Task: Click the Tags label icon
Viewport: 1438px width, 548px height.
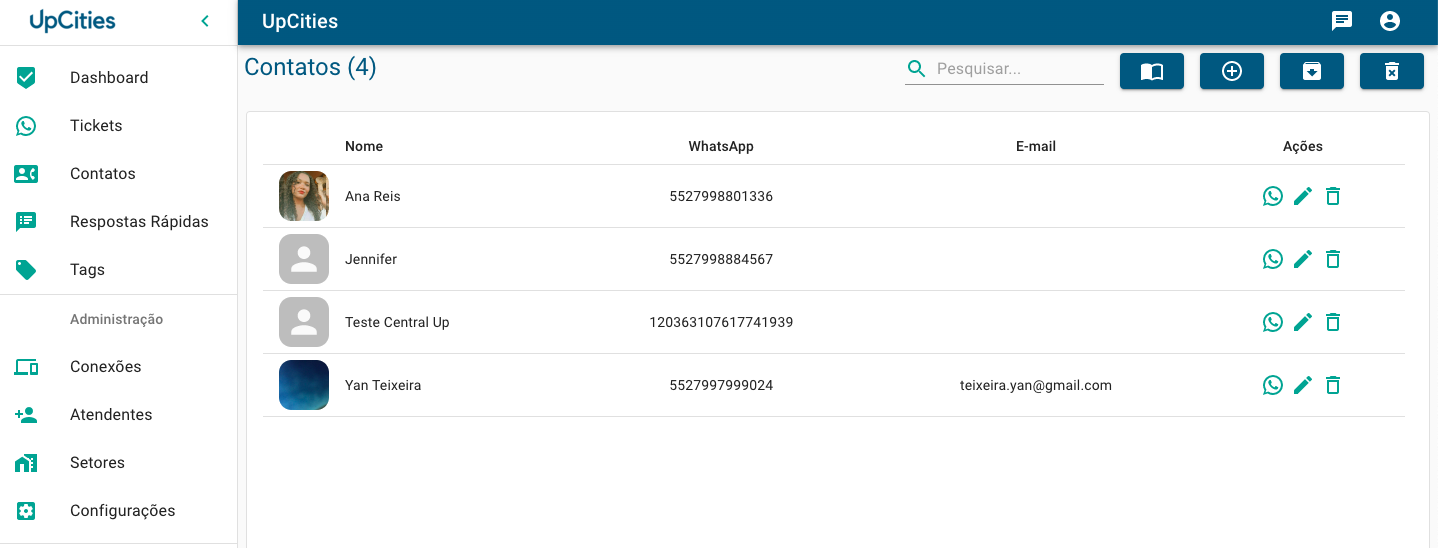Action: (26, 270)
